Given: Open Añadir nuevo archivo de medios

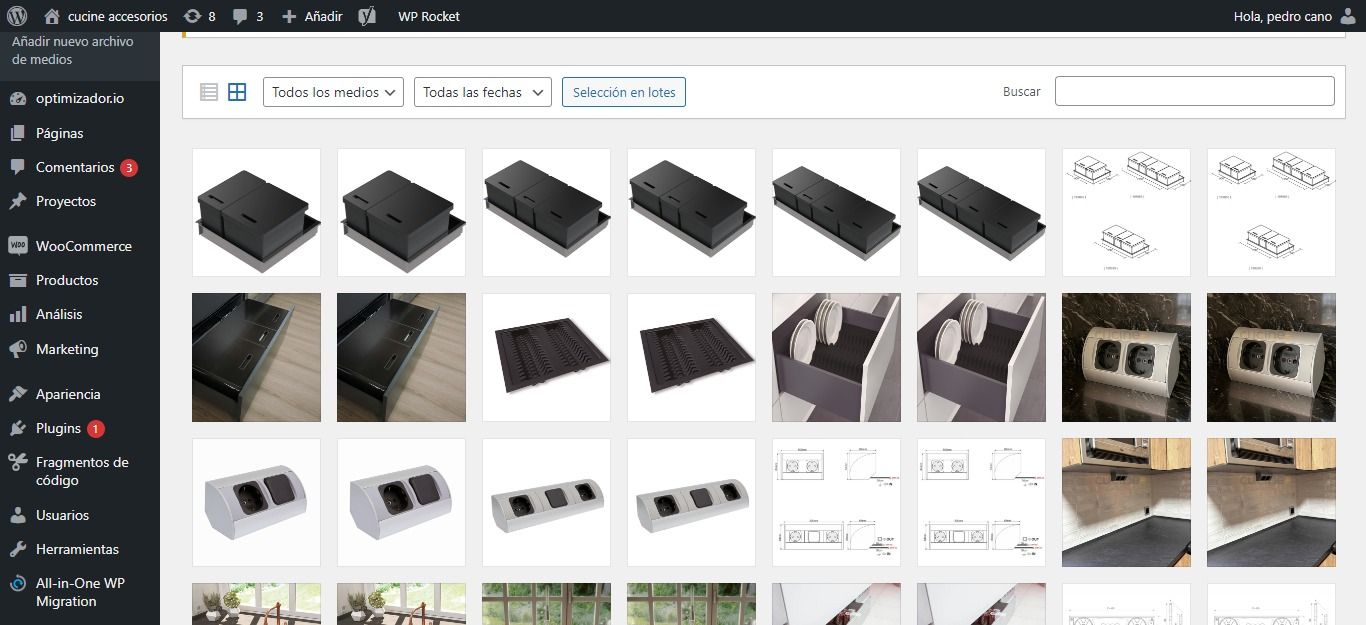Looking at the screenshot, I should click(73, 50).
